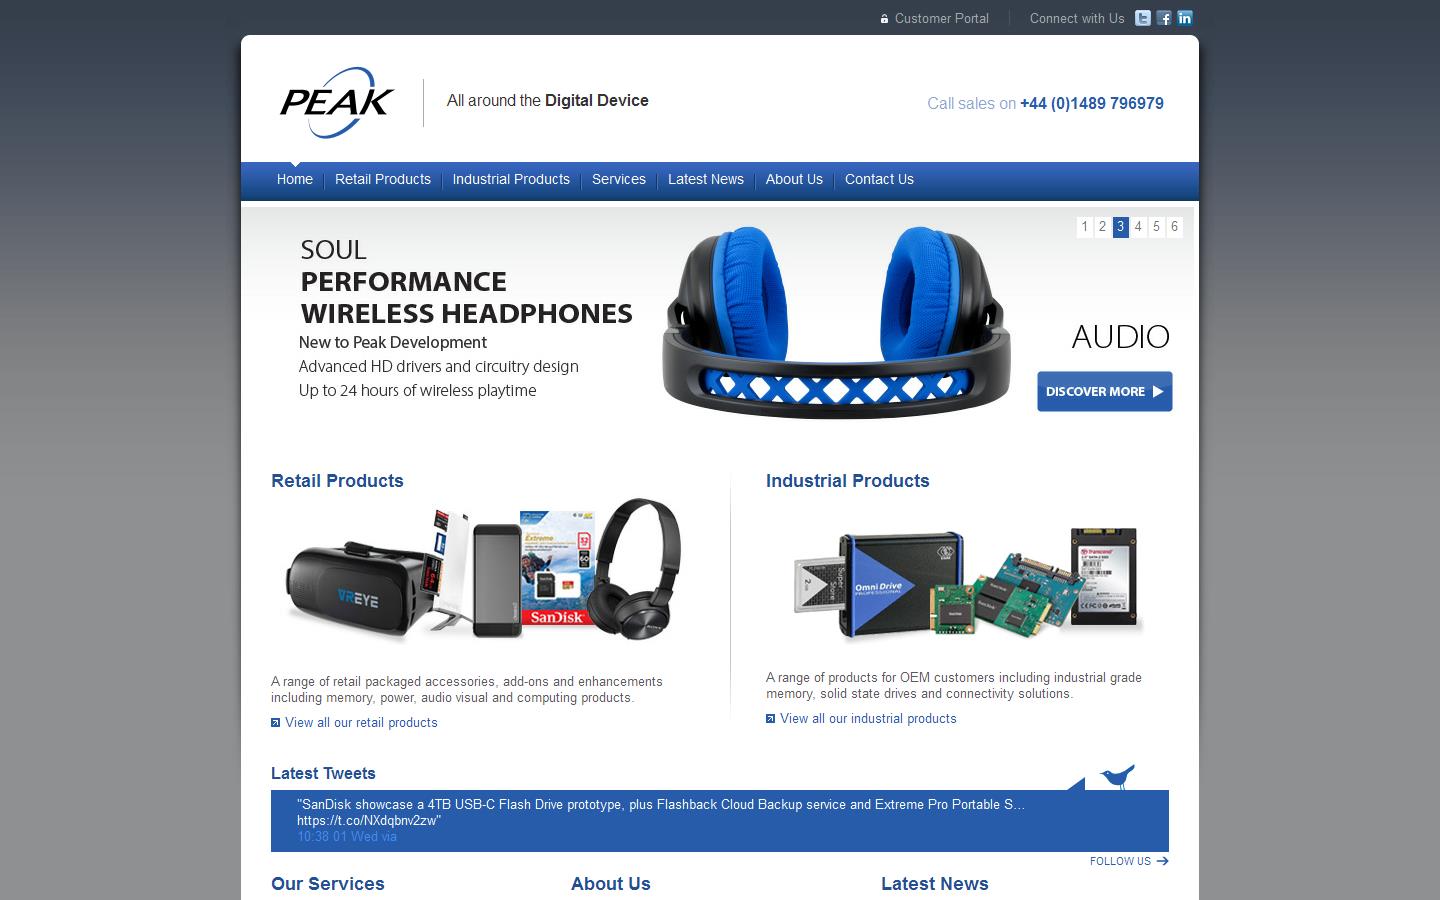Open the Twitter icon in the header
Image resolution: width=1440 pixels, height=900 pixels.
1143,18
